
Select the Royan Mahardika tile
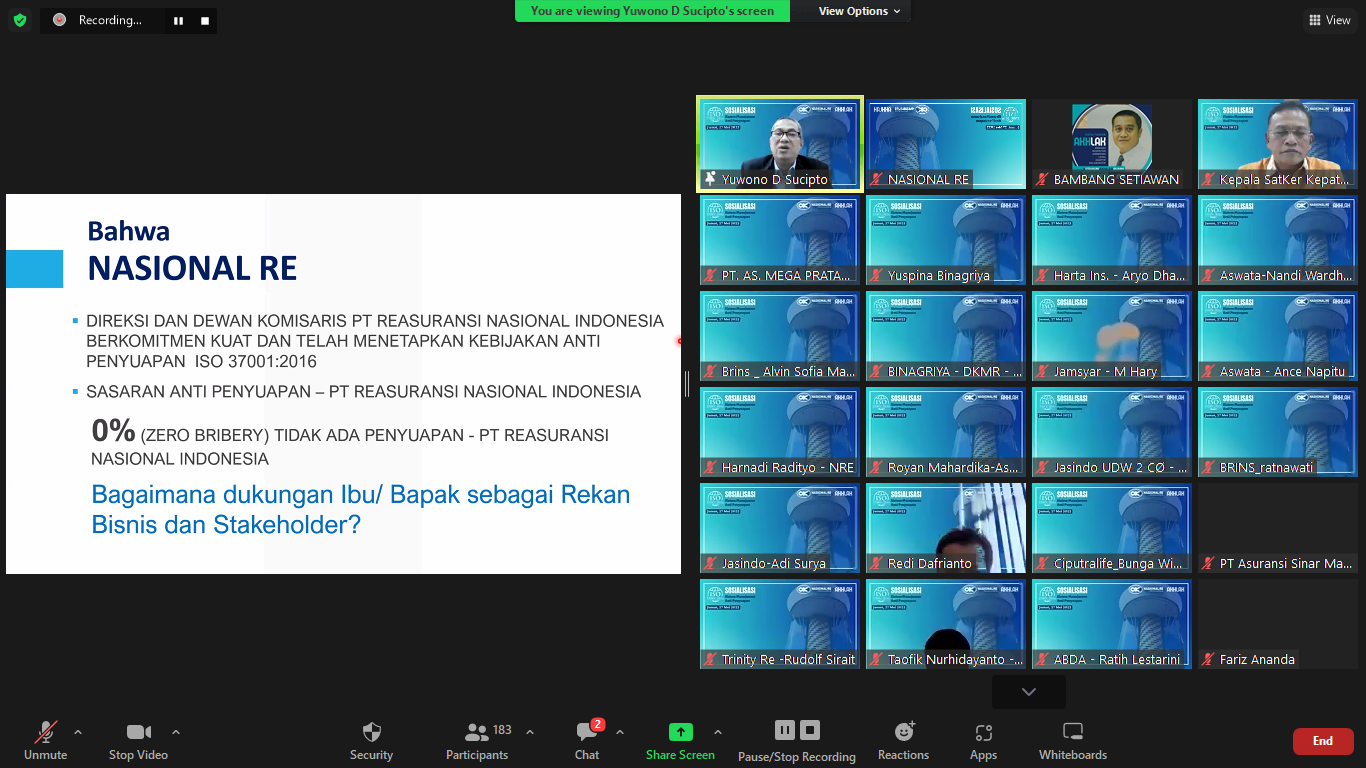946,431
